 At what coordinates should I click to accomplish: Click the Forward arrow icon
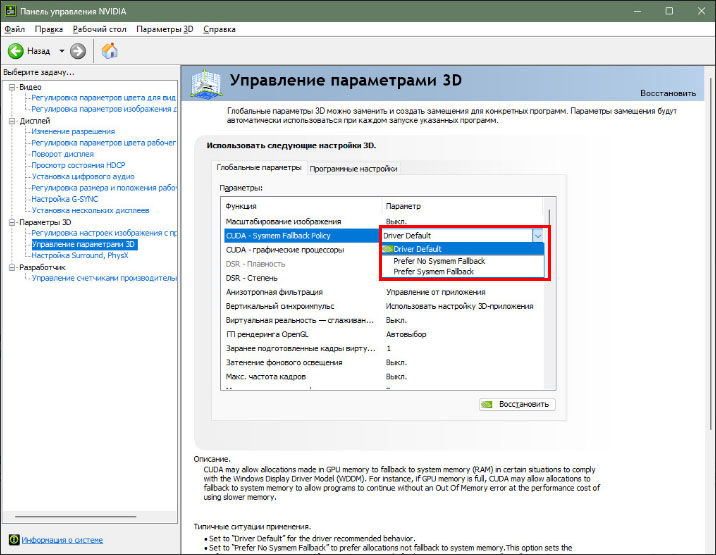pos(78,51)
